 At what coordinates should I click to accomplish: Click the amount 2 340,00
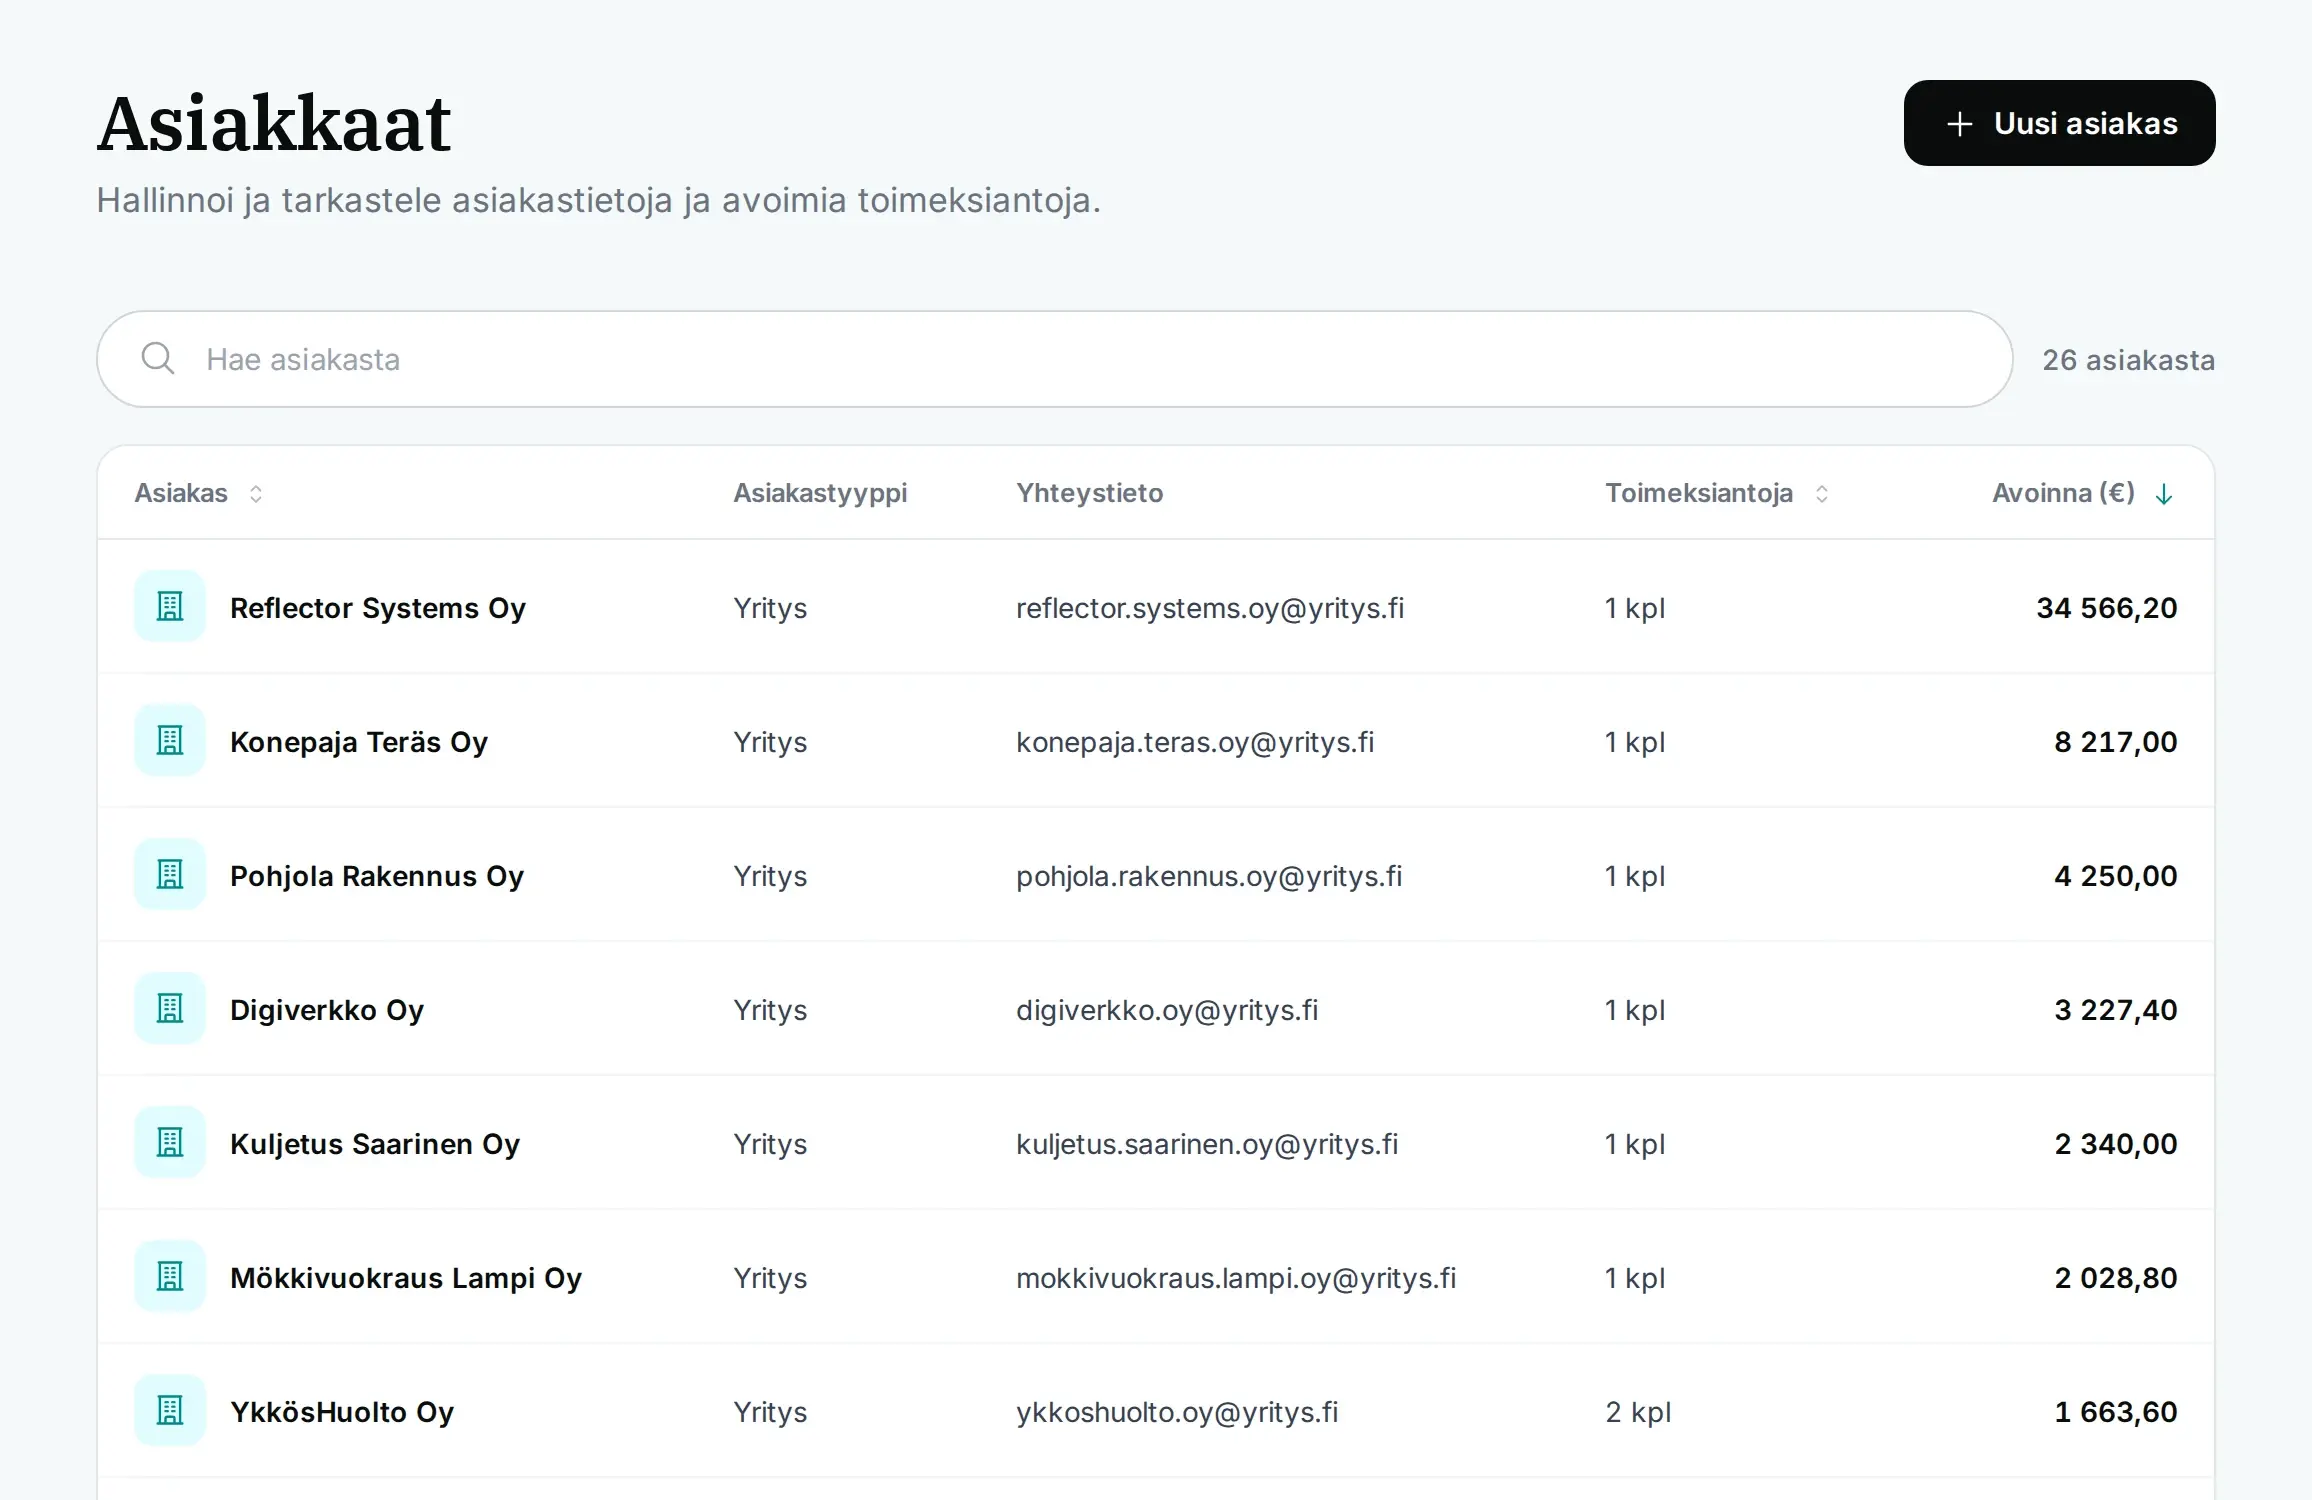[2116, 1144]
